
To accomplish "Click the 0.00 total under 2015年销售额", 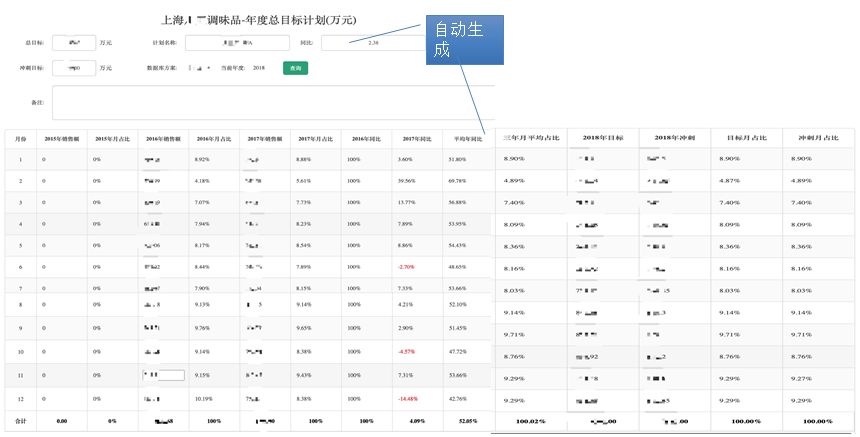I will pos(62,421).
